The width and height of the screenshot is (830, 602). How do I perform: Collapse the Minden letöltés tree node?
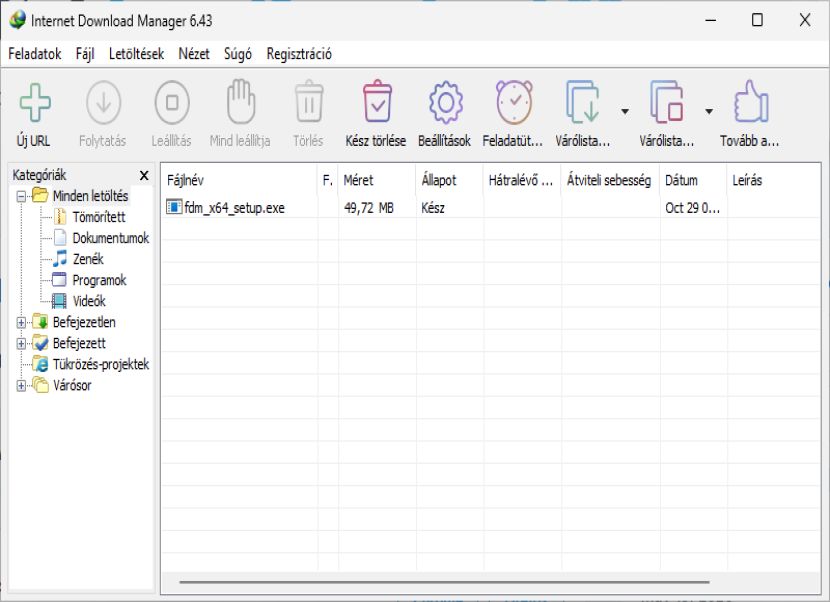pyautogui.click(x=21, y=196)
